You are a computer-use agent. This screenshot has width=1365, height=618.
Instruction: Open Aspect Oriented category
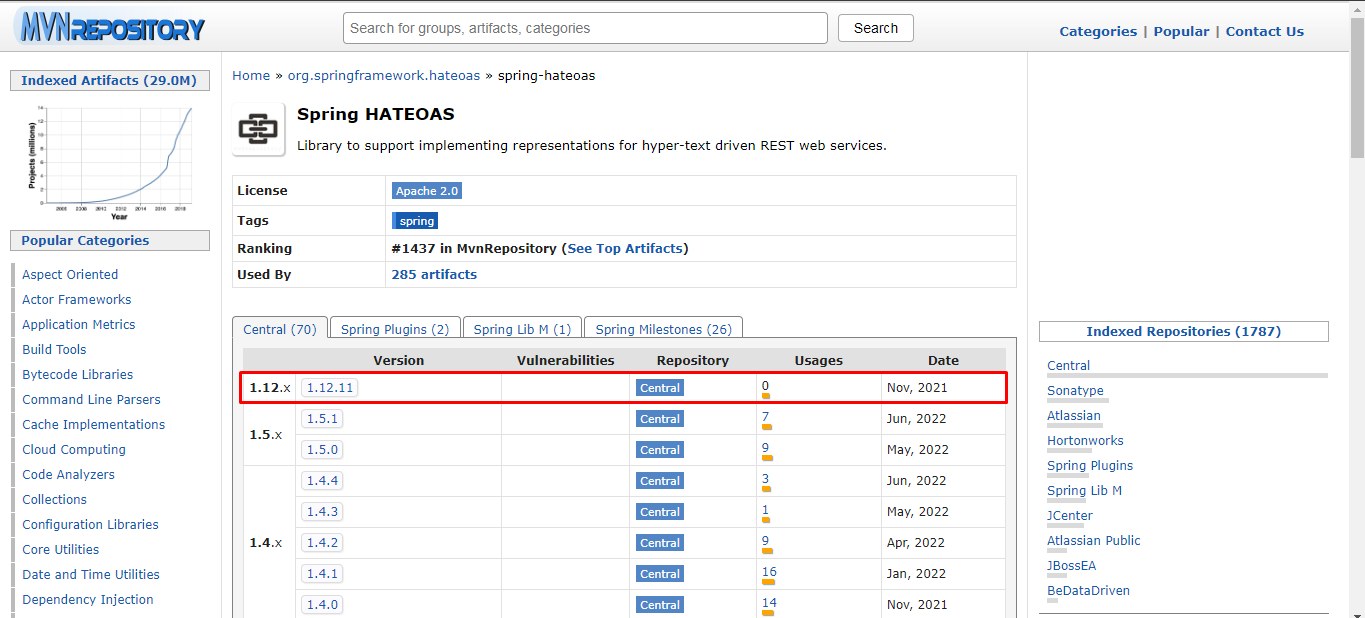(70, 275)
